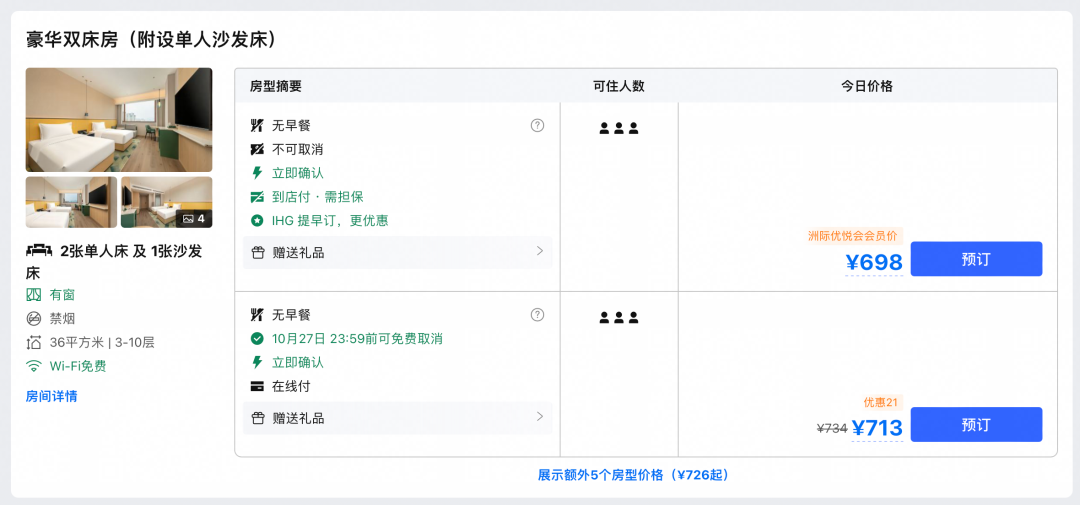Click the cutlery icon beside 无早餐 in first rate
Screen dimensions: 1080x505
click(257, 125)
